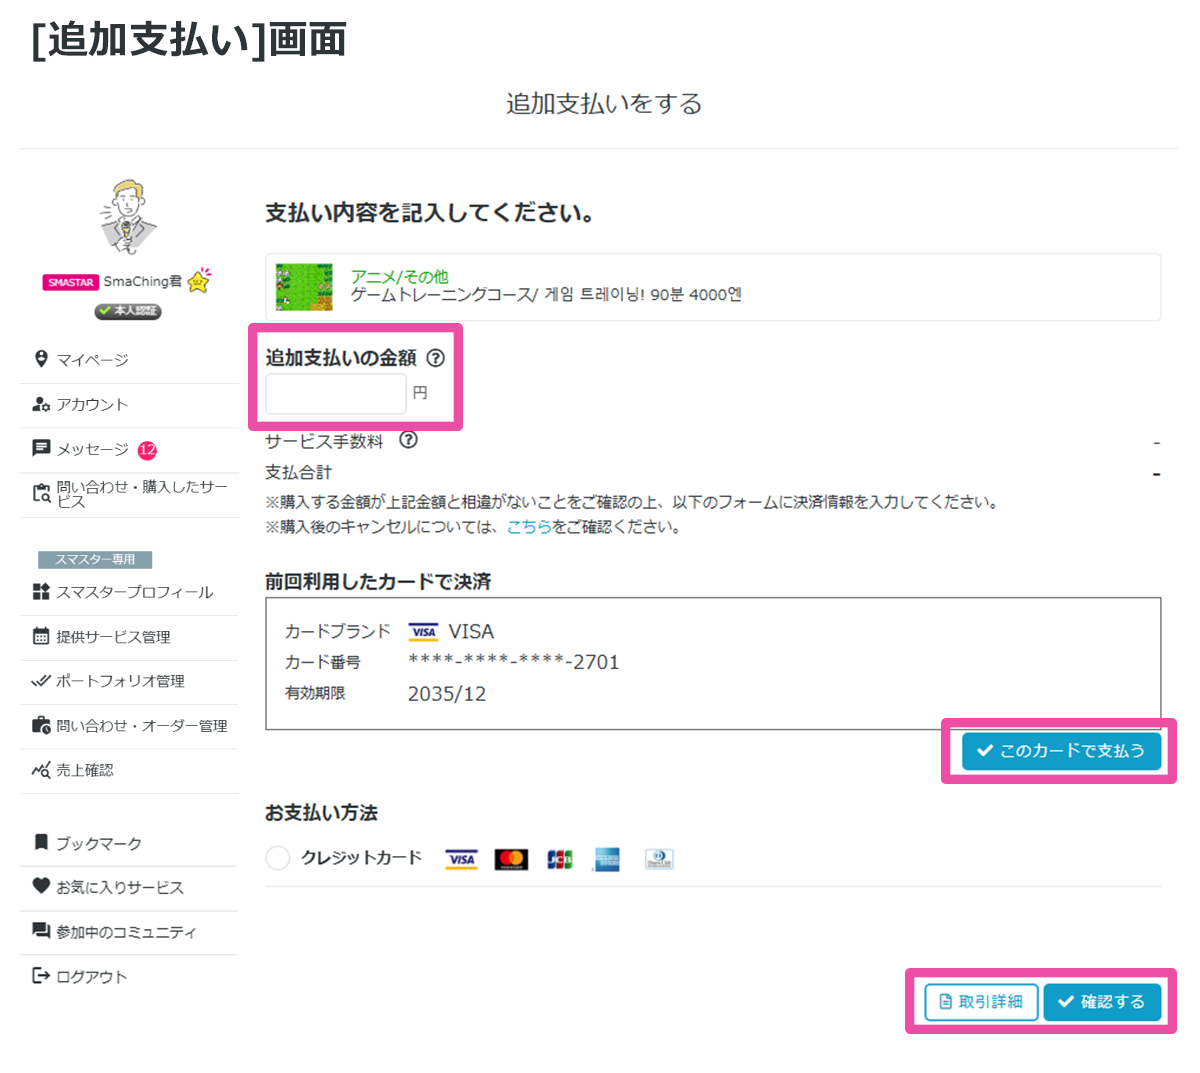Open アカウント in the sidebar menu
Viewport: 1200px width, 1073px height.
click(x=92, y=404)
